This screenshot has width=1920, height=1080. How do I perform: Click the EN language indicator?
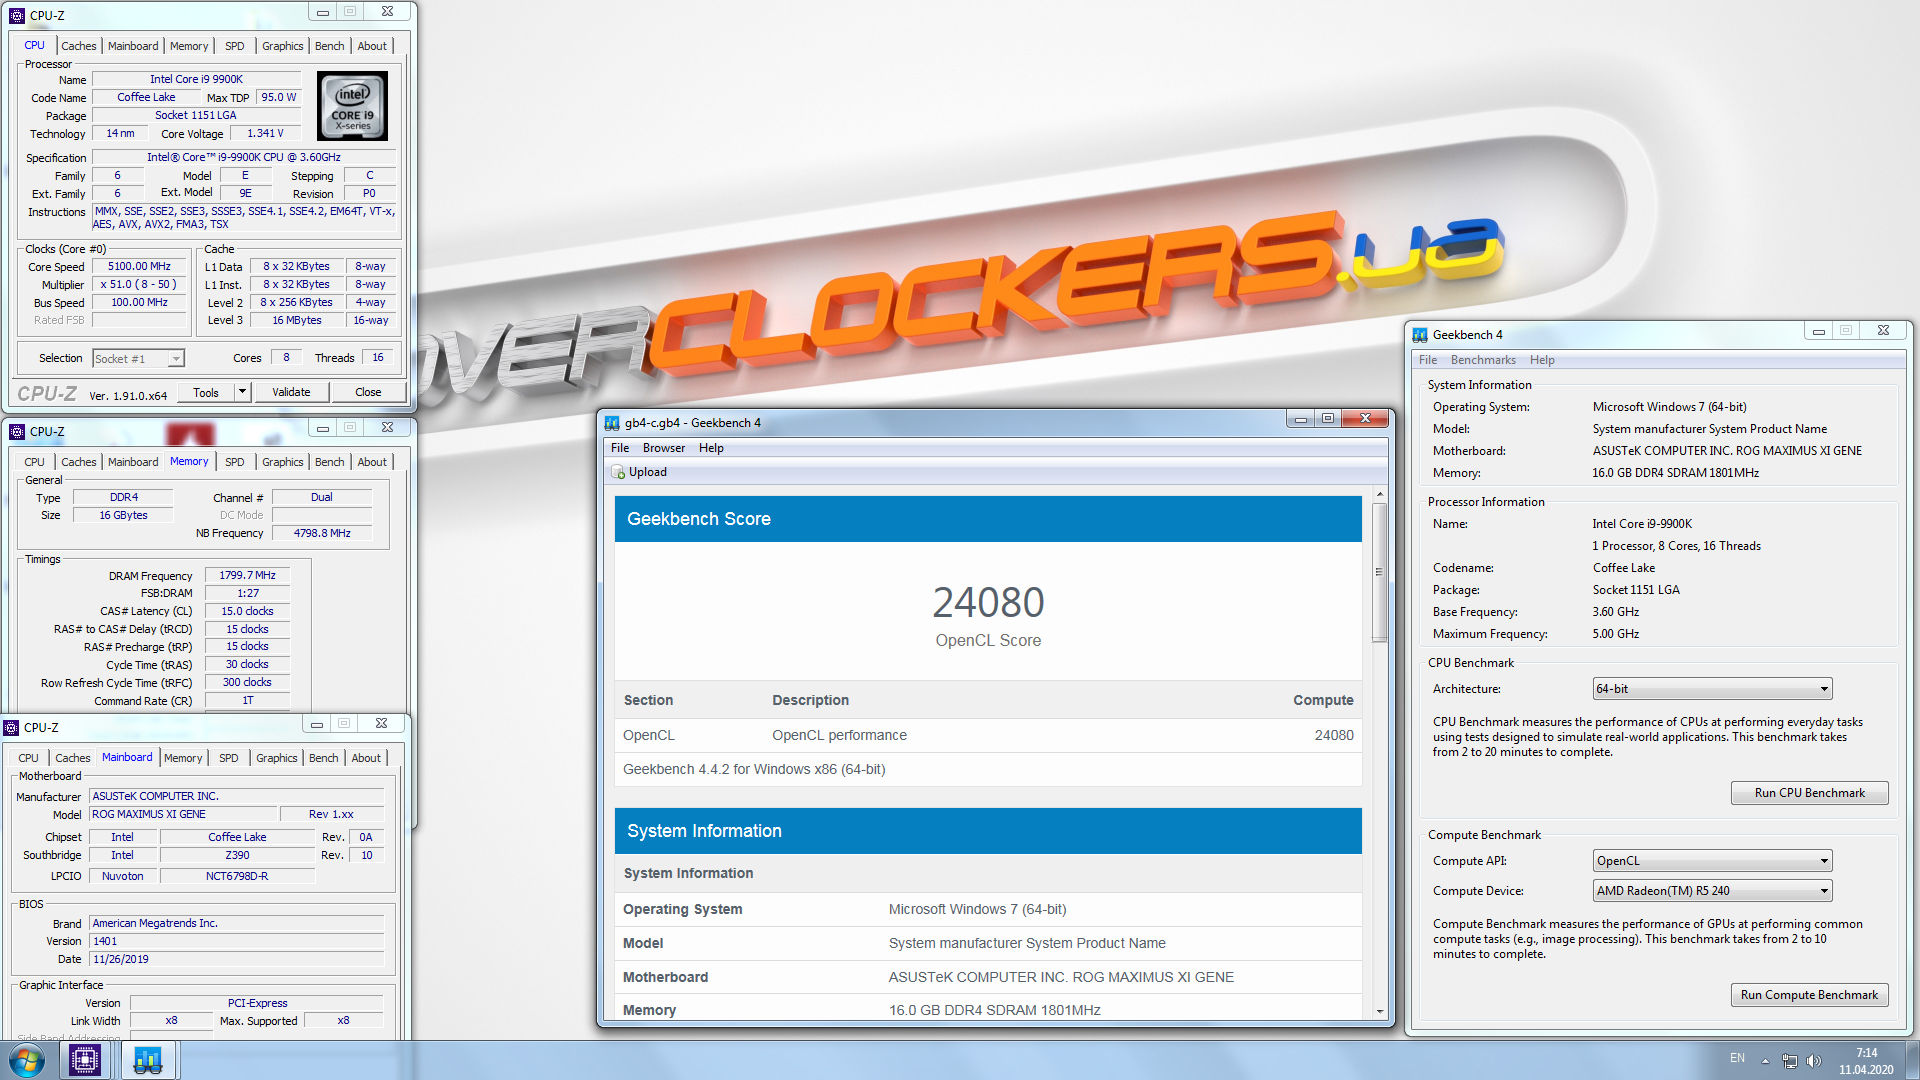coord(1738,1058)
